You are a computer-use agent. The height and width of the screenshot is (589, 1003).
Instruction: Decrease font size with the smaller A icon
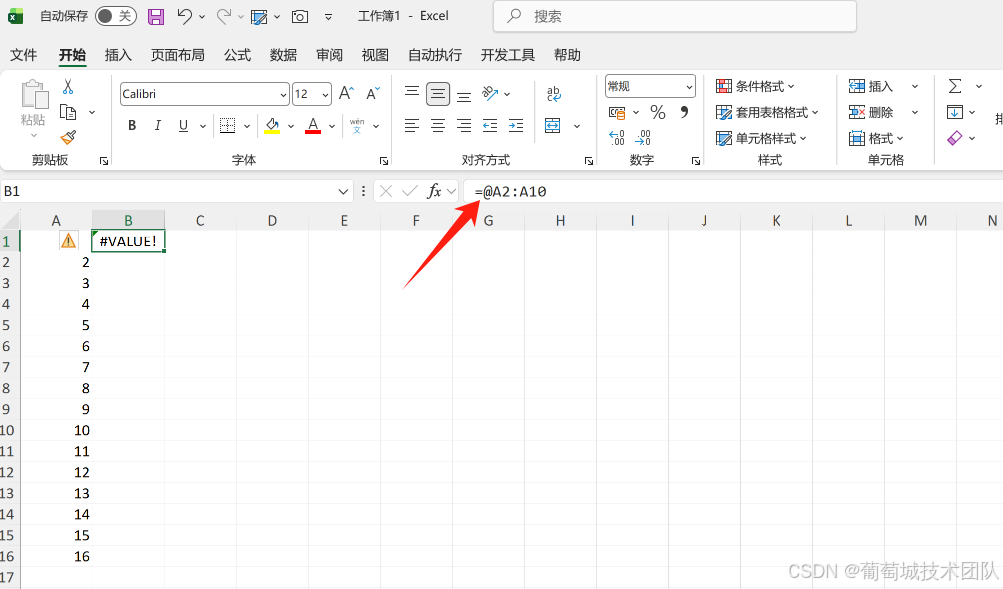(373, 93)
